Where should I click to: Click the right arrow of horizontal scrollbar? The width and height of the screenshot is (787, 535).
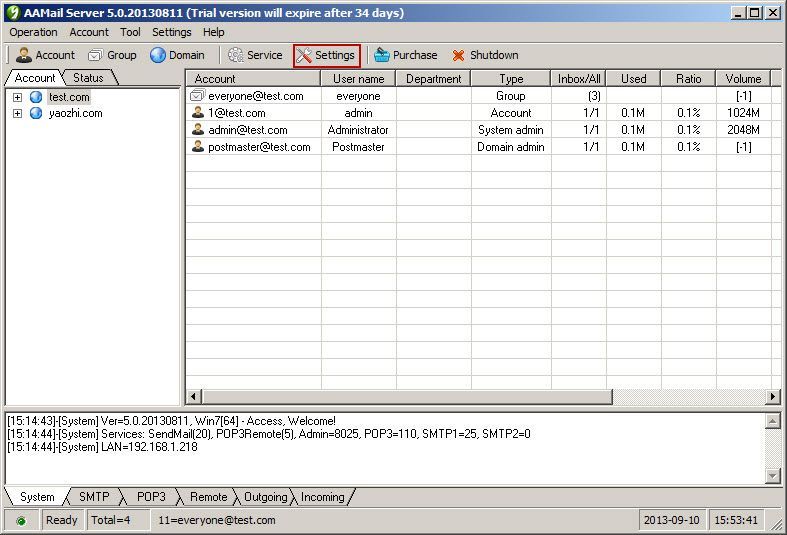[772, 396]
